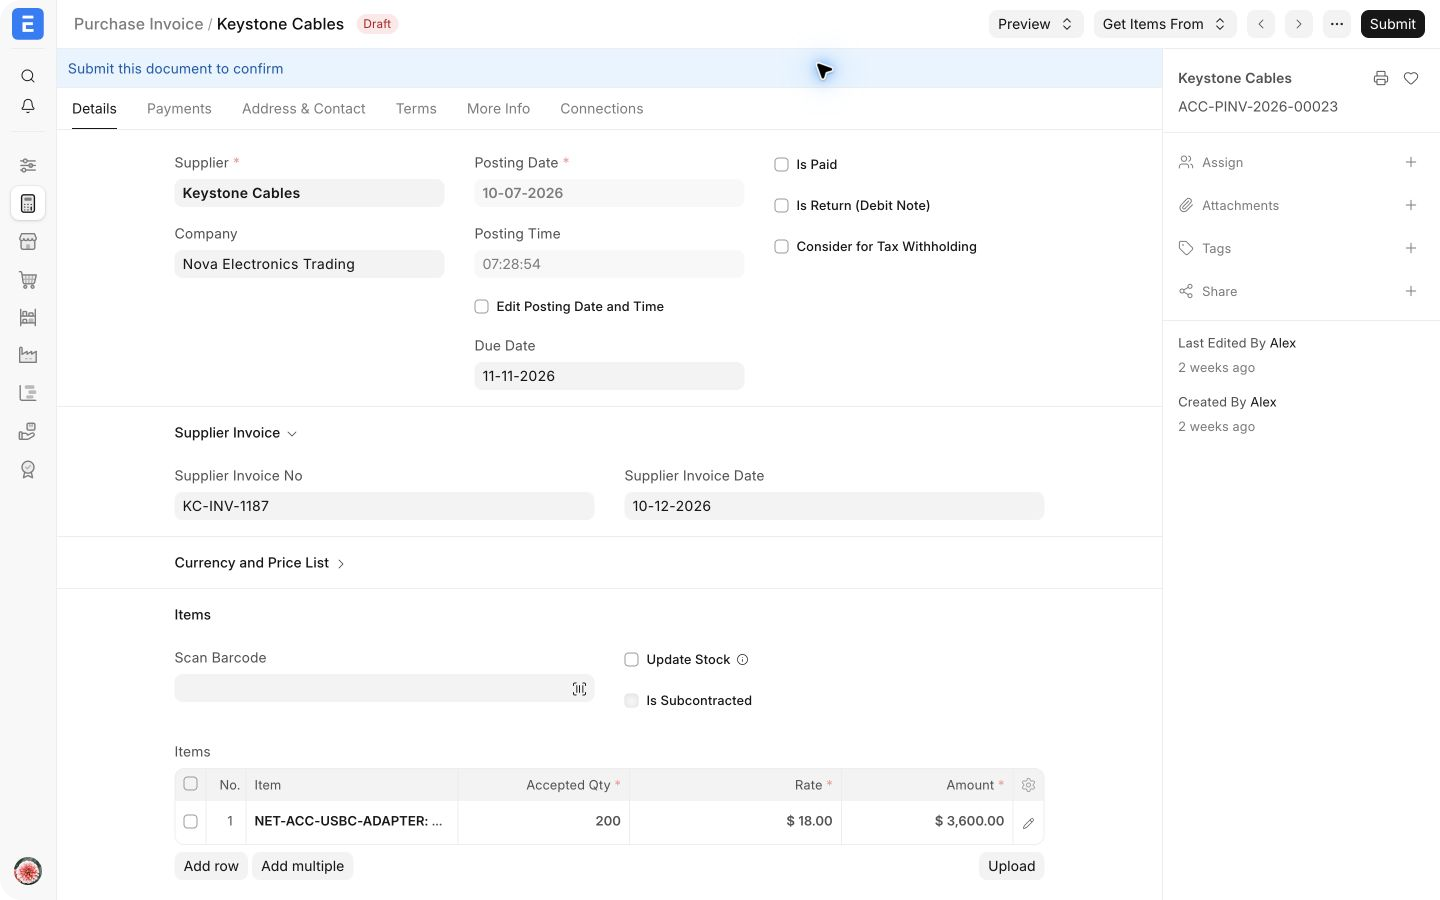Open the Quality badge sidebar icon
The height and width of the screenshot is (900, 1440).
tap(28, 469)
